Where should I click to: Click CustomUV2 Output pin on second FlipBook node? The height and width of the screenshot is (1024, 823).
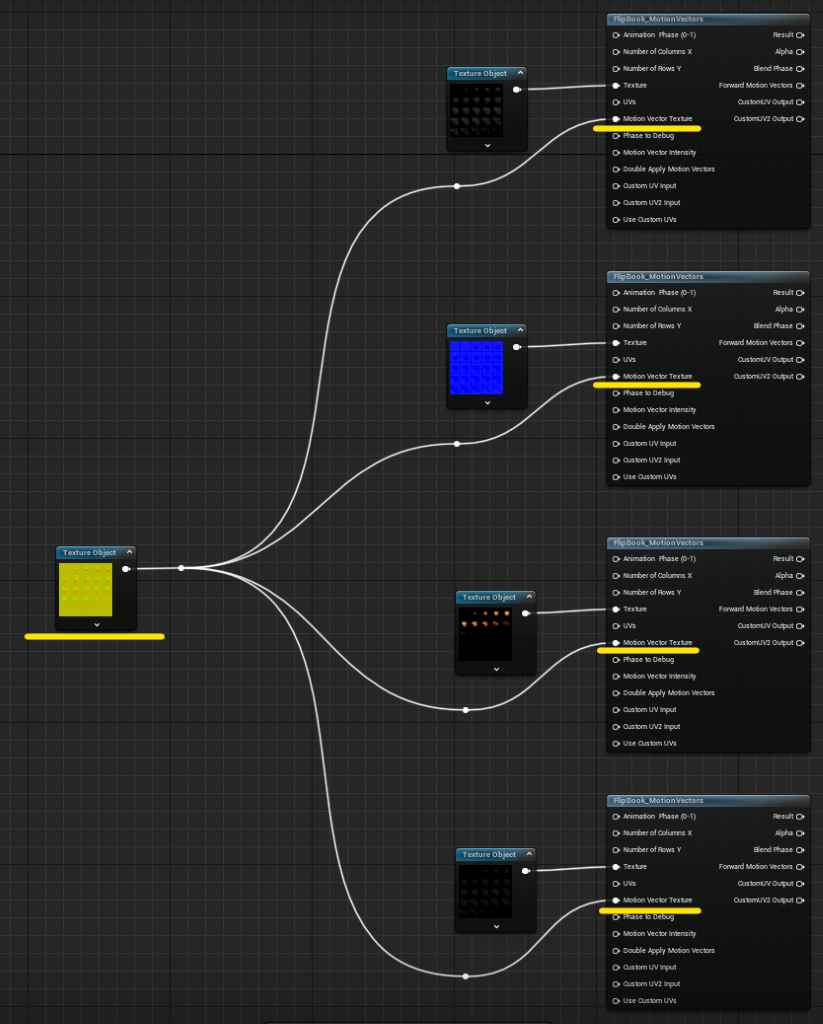800,376
